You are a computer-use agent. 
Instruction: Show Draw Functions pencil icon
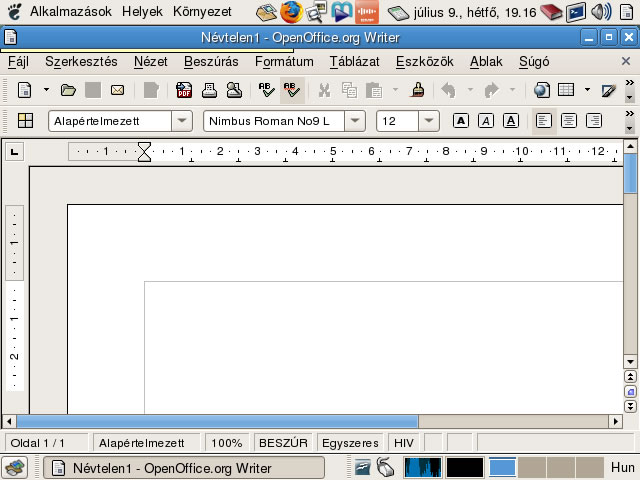point(609,90)
